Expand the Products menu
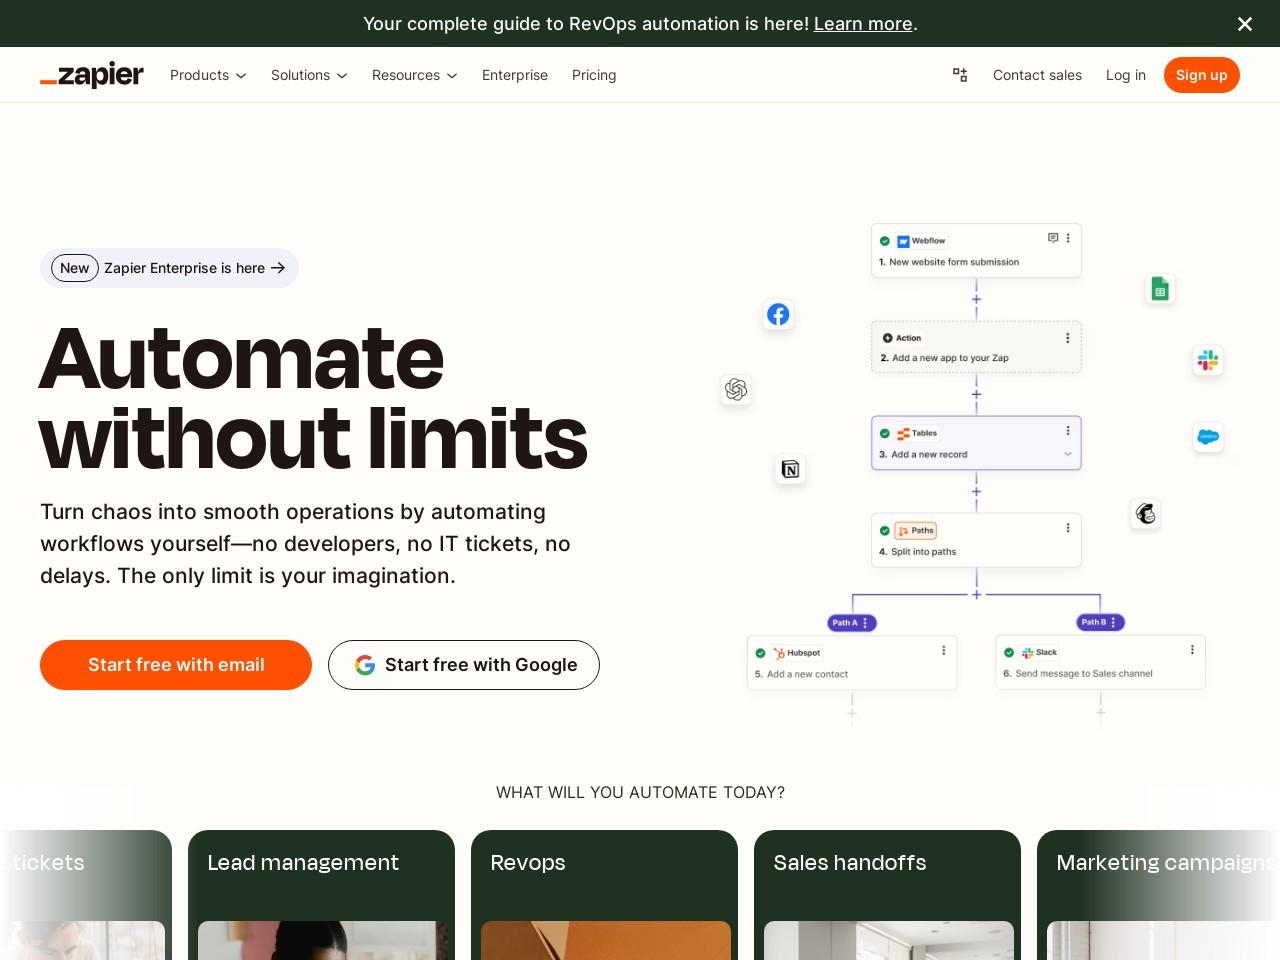Screen dimensions: 1280x960 (208, 75)
